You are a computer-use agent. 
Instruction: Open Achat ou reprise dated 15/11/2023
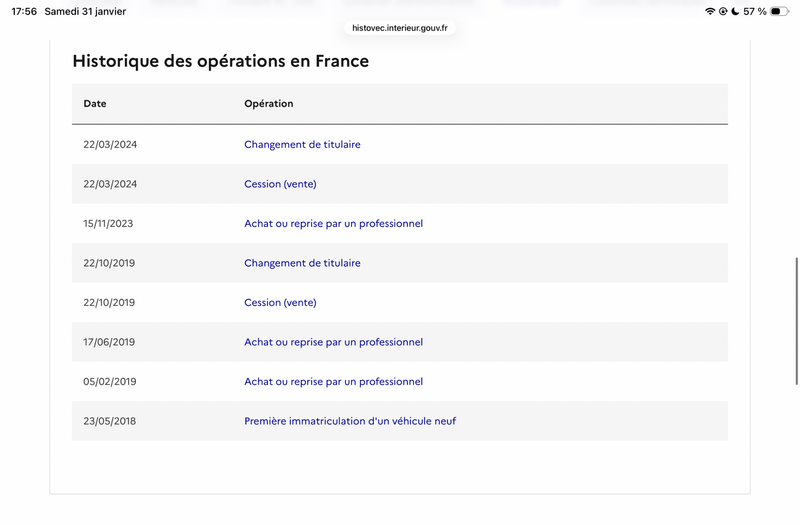[x=333, y=223]
